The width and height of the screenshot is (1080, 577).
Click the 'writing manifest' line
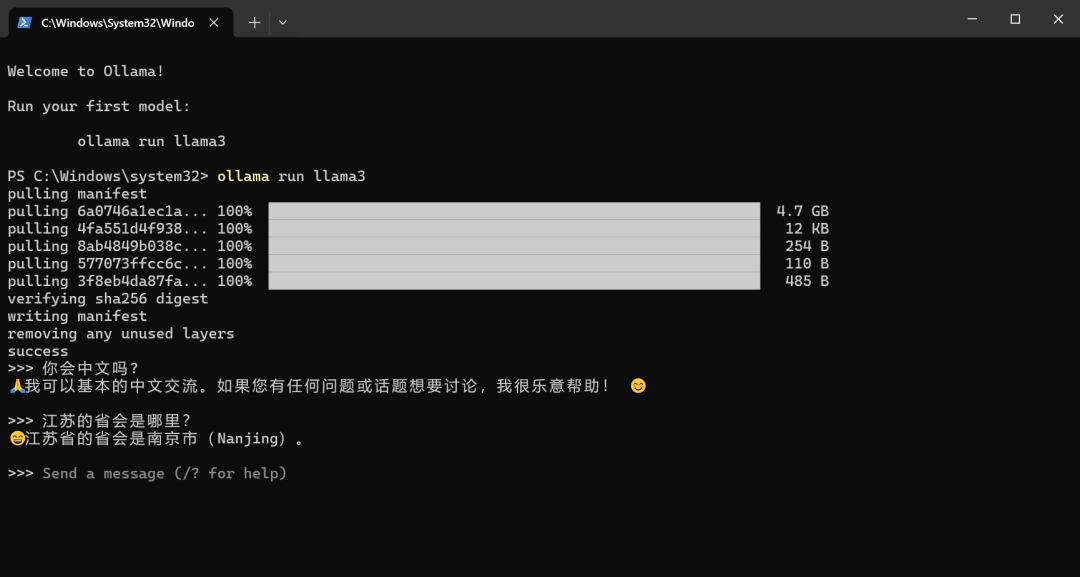77,317
